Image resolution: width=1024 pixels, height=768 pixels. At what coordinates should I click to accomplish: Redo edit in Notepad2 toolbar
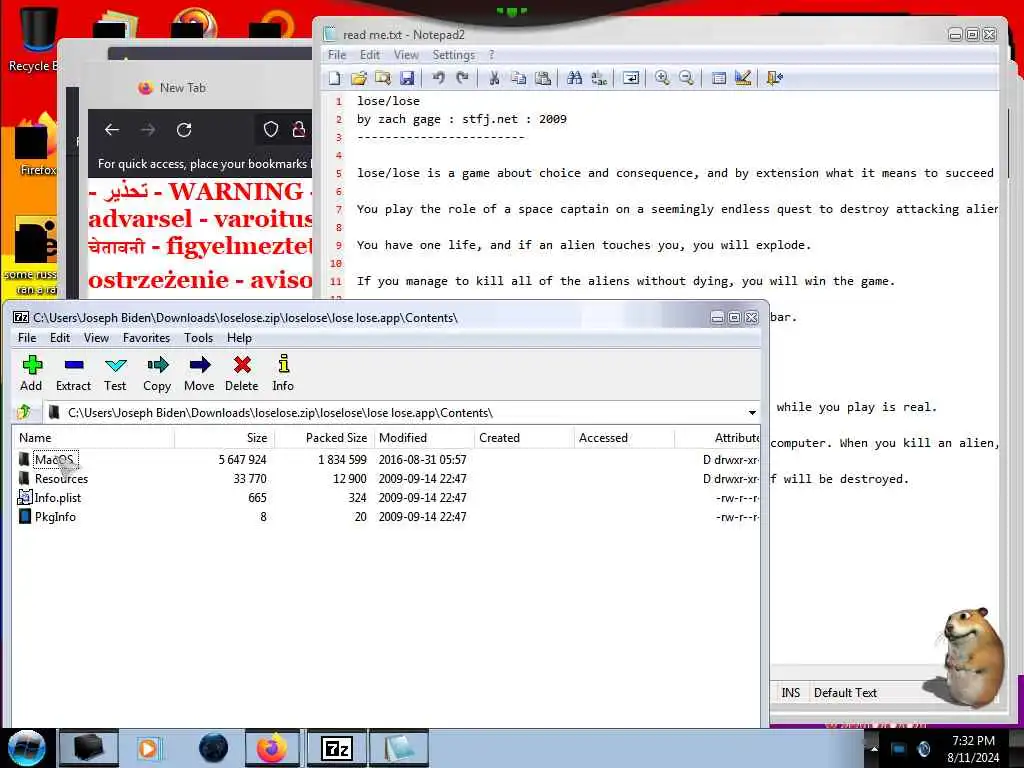462,78
